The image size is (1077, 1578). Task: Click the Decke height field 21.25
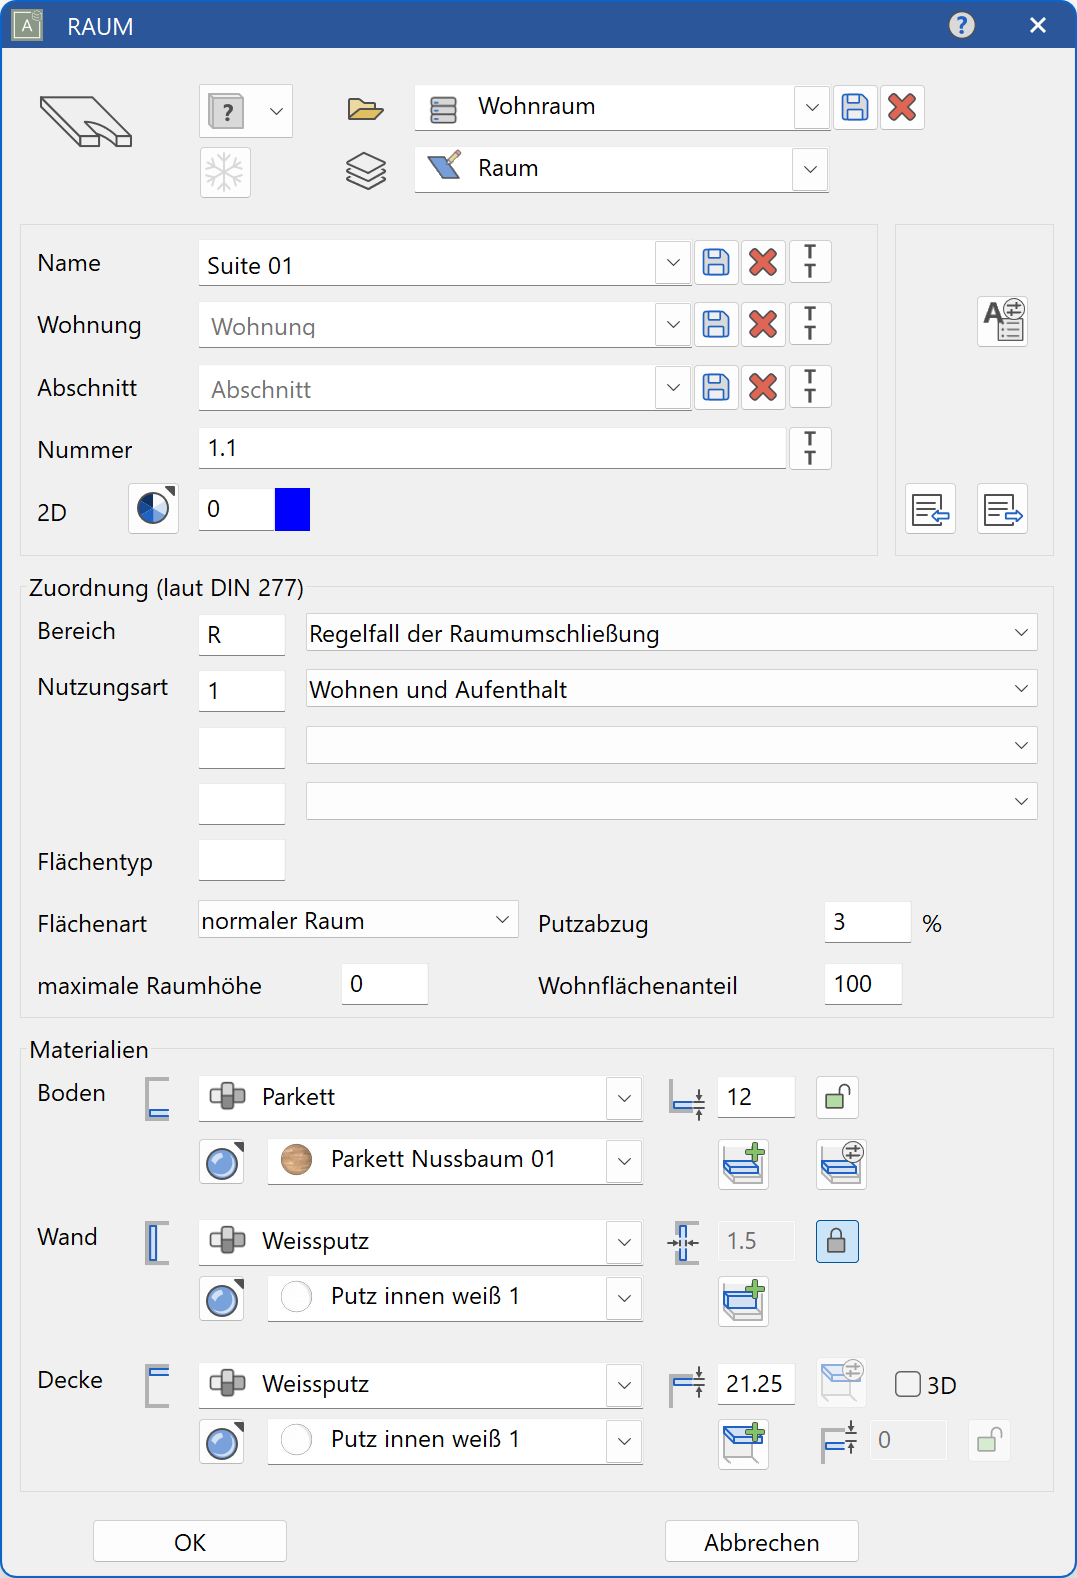(x=756, y=1384)
